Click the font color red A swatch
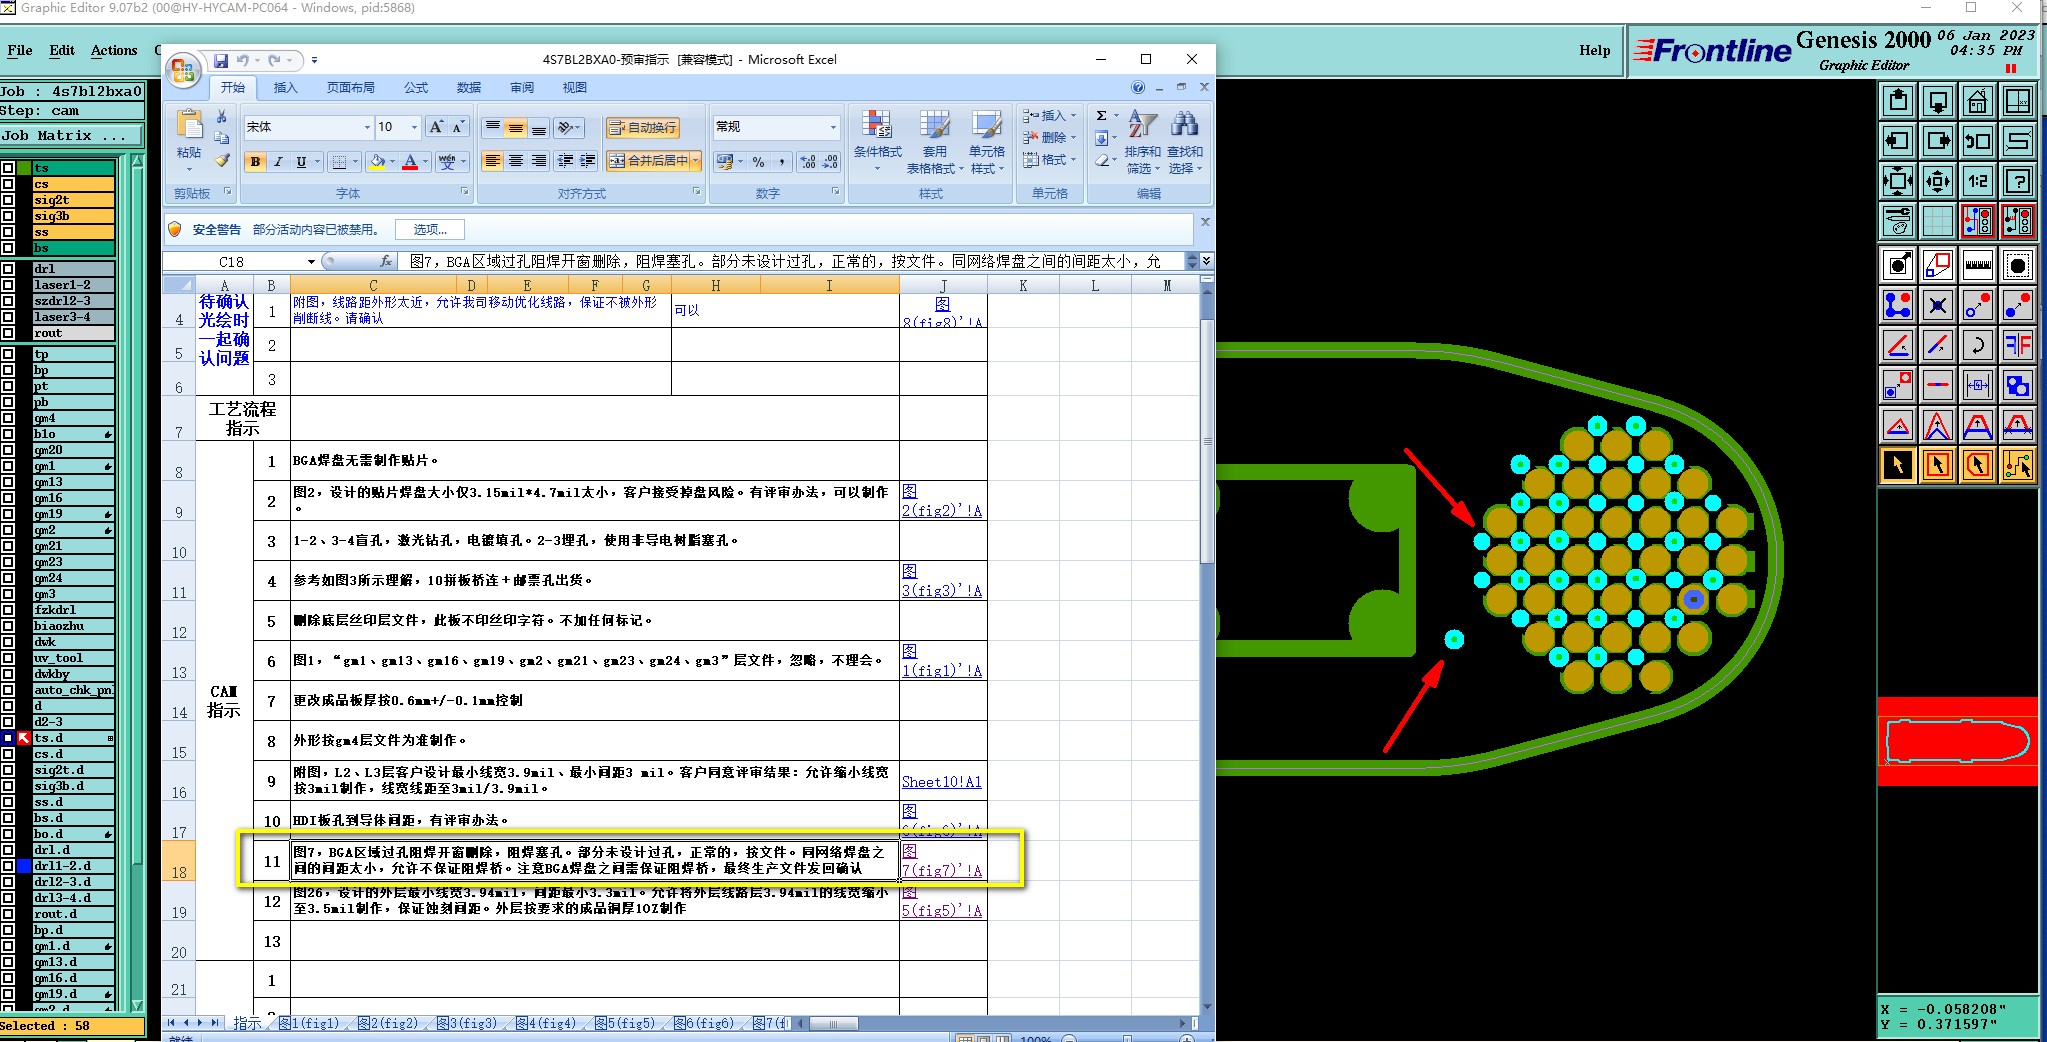The width and height of the screenshot is (2047, 1042). (409, 161)
